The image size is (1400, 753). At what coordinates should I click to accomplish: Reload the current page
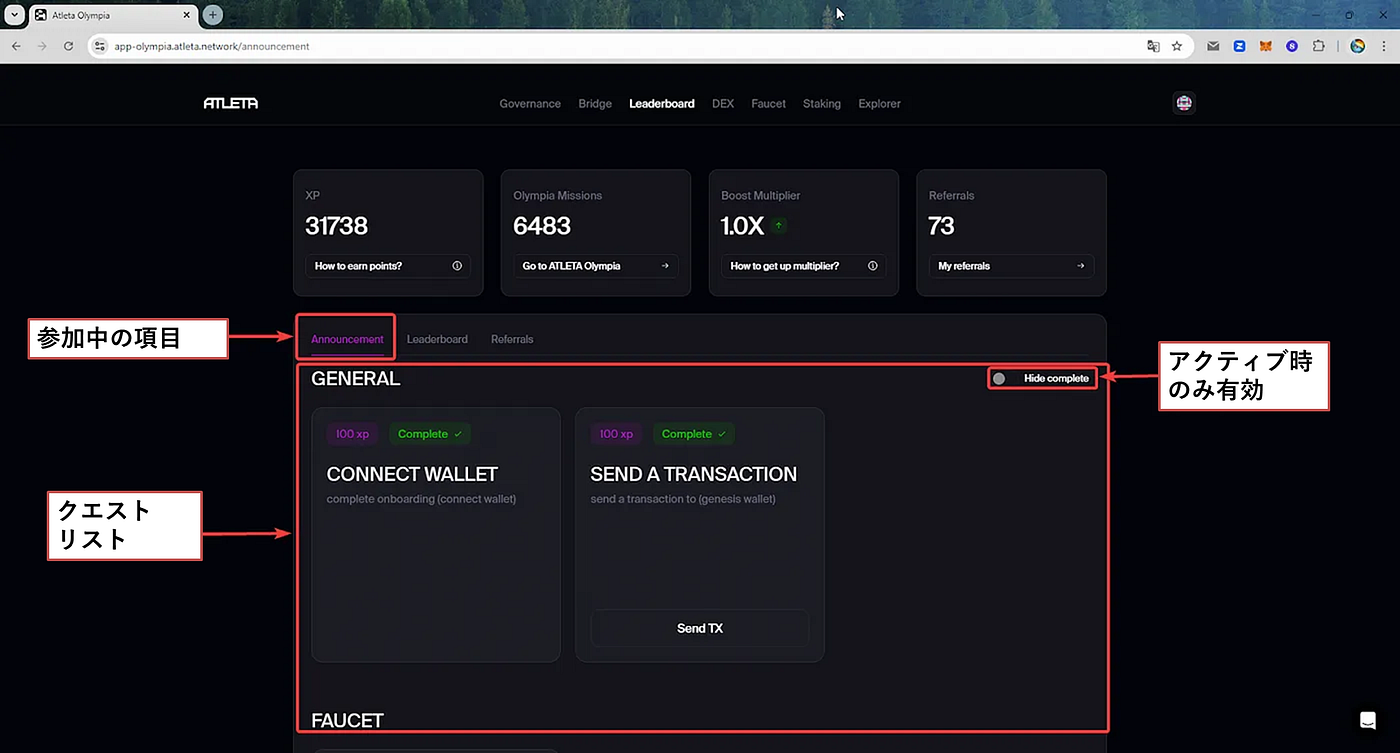[68, 46]
